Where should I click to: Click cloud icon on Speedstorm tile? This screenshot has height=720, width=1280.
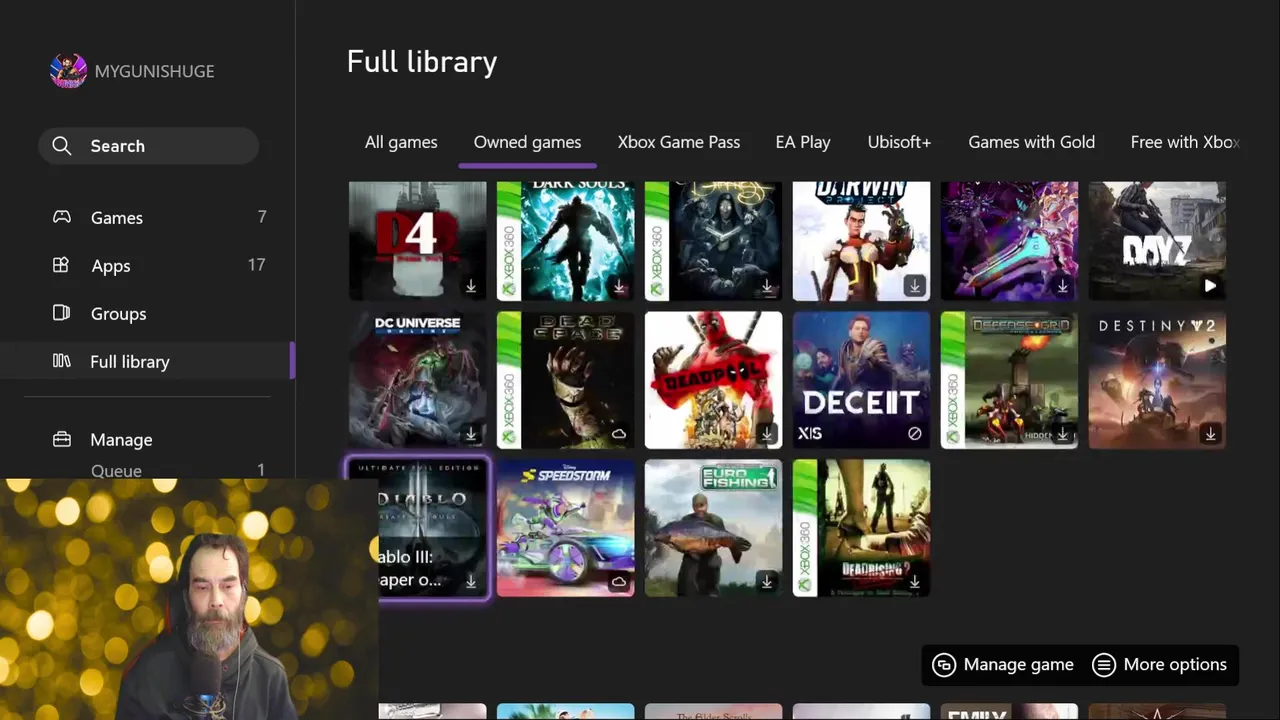[619, 581]
